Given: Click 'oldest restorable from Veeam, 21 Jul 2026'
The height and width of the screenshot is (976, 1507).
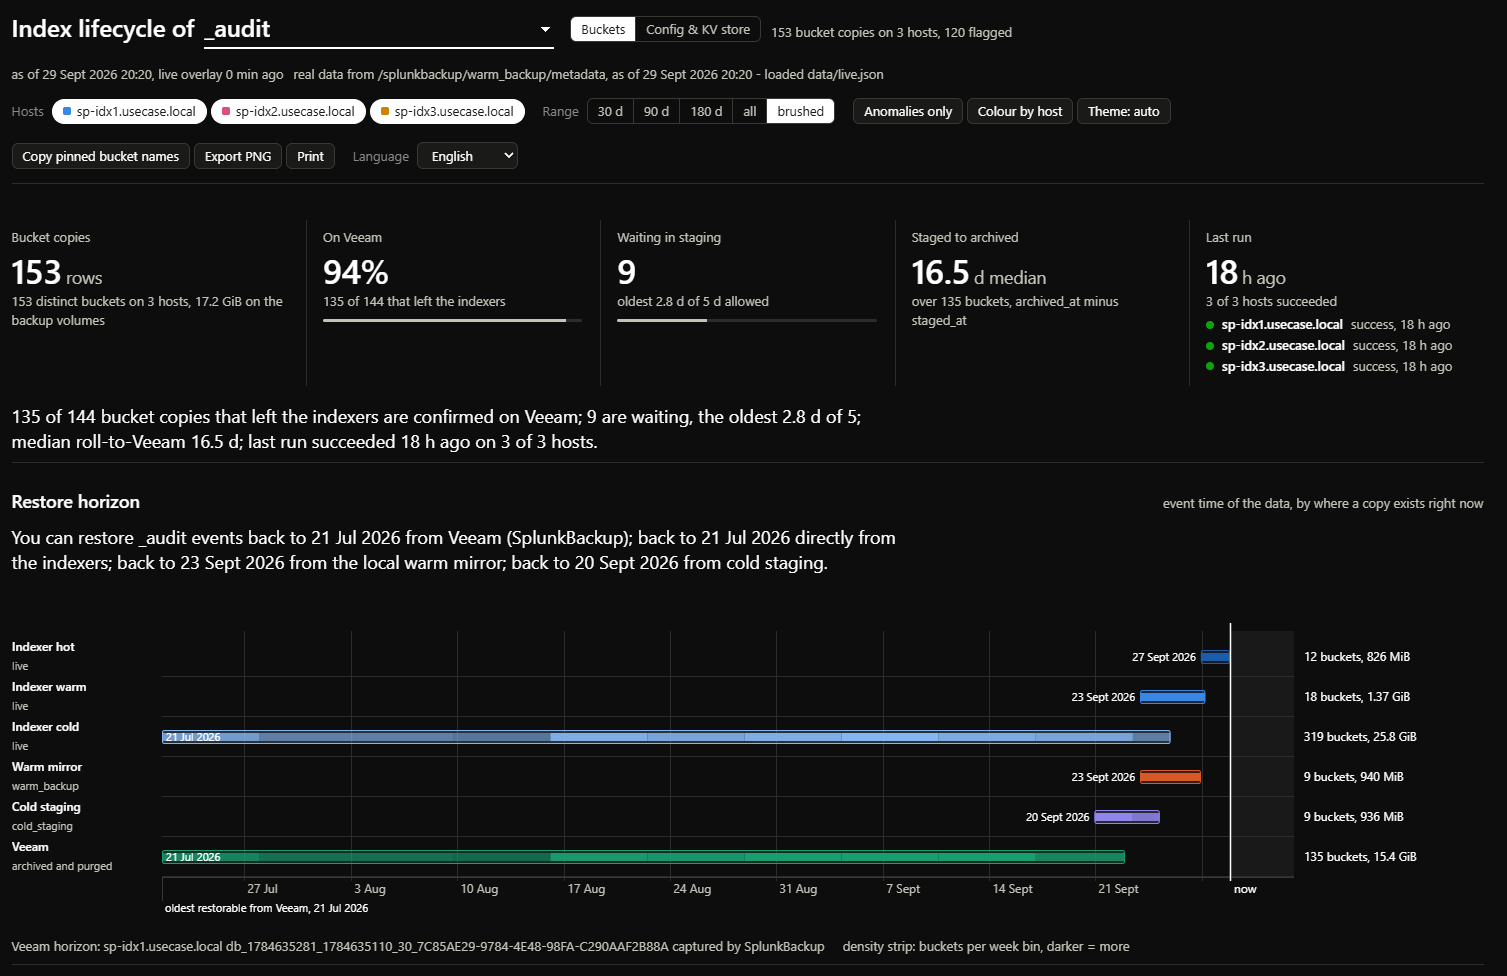Looking at the screenshot, I should 266,908.
